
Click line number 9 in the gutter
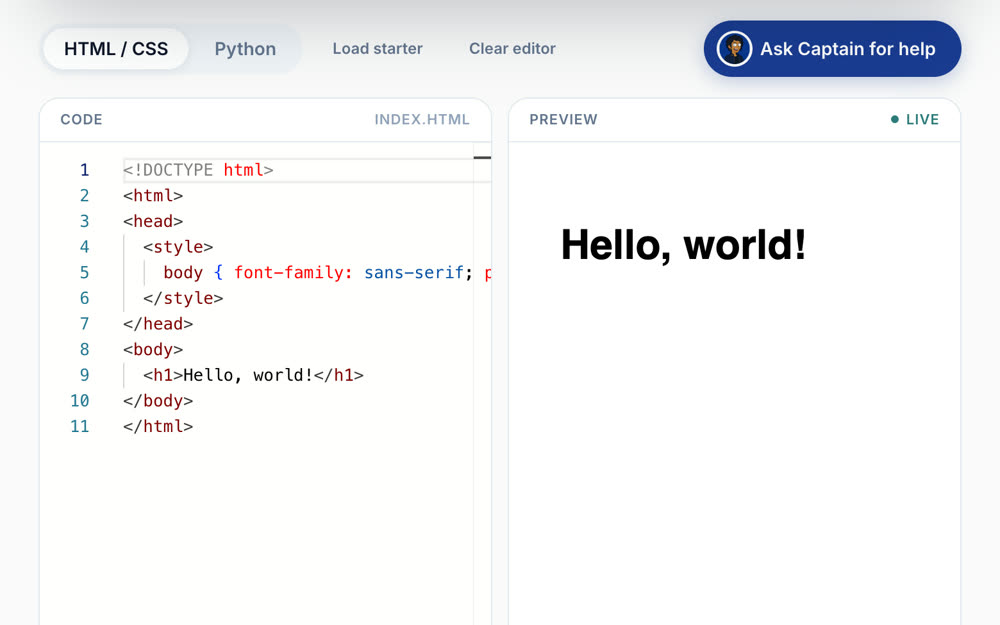[x=84, y=375]
